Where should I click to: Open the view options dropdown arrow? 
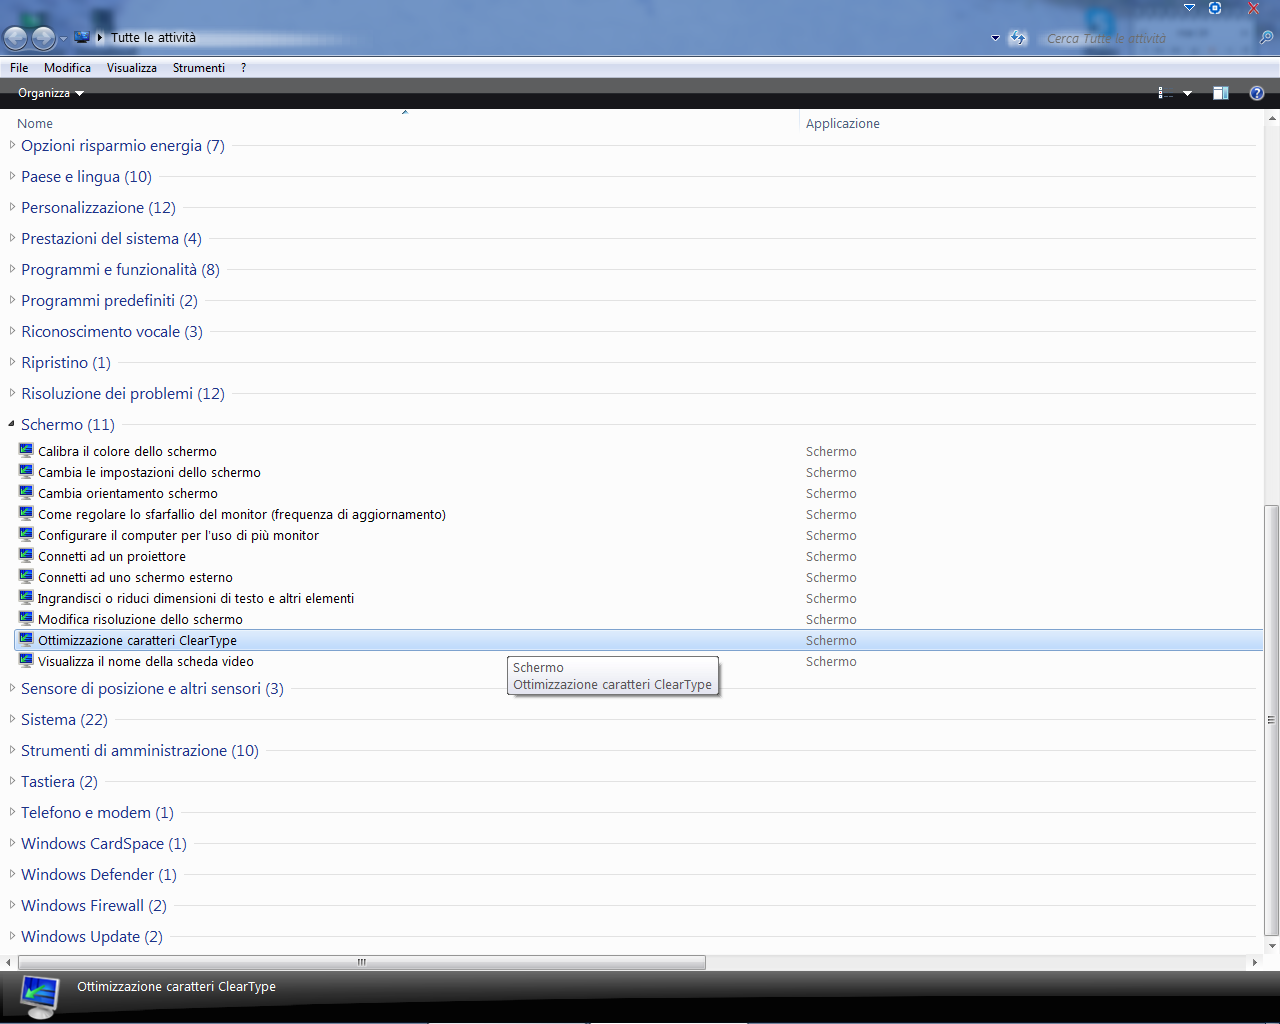pos(1187,93)
